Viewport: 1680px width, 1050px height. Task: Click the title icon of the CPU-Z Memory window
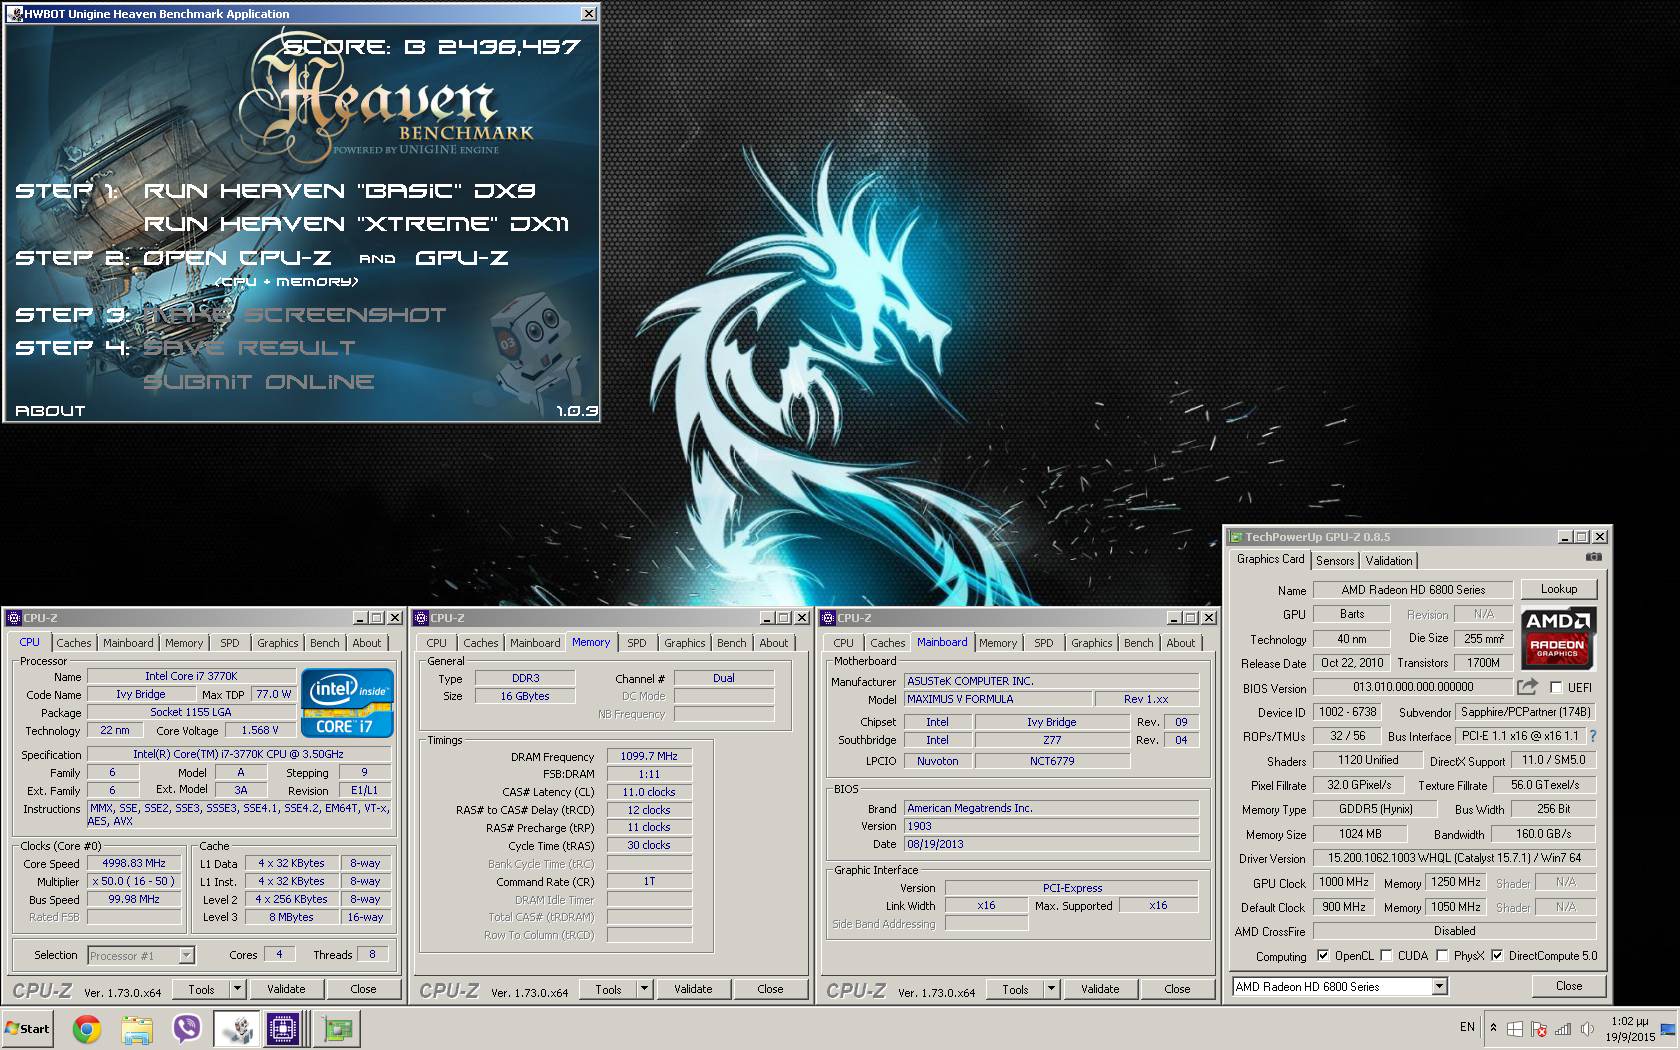421,618
